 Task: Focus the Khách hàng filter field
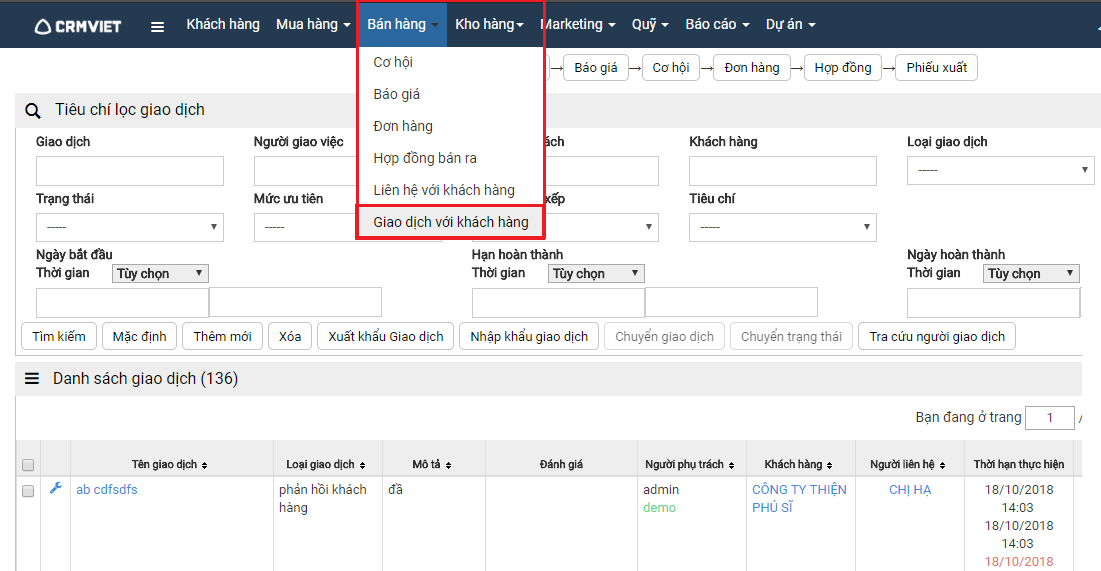click(783, 171)
